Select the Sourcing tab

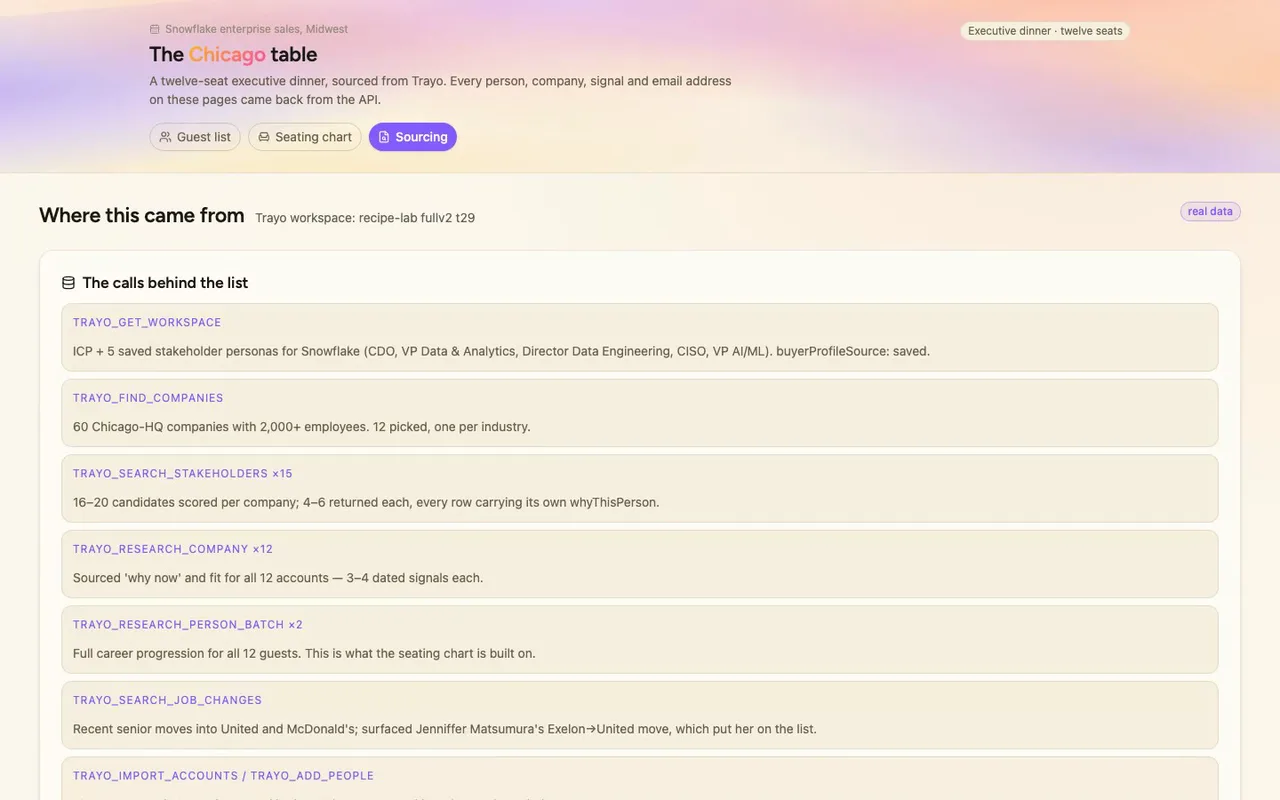413,137
